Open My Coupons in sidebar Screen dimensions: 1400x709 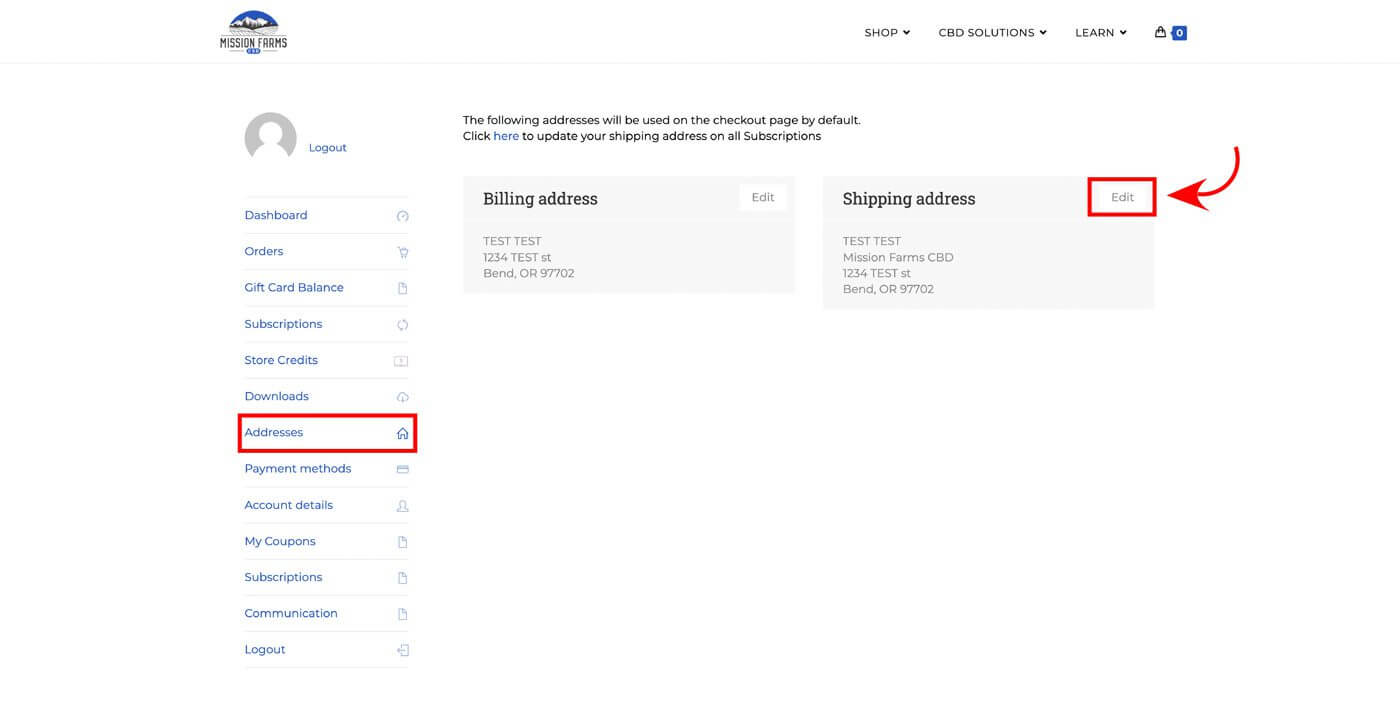tap(280, 541)
